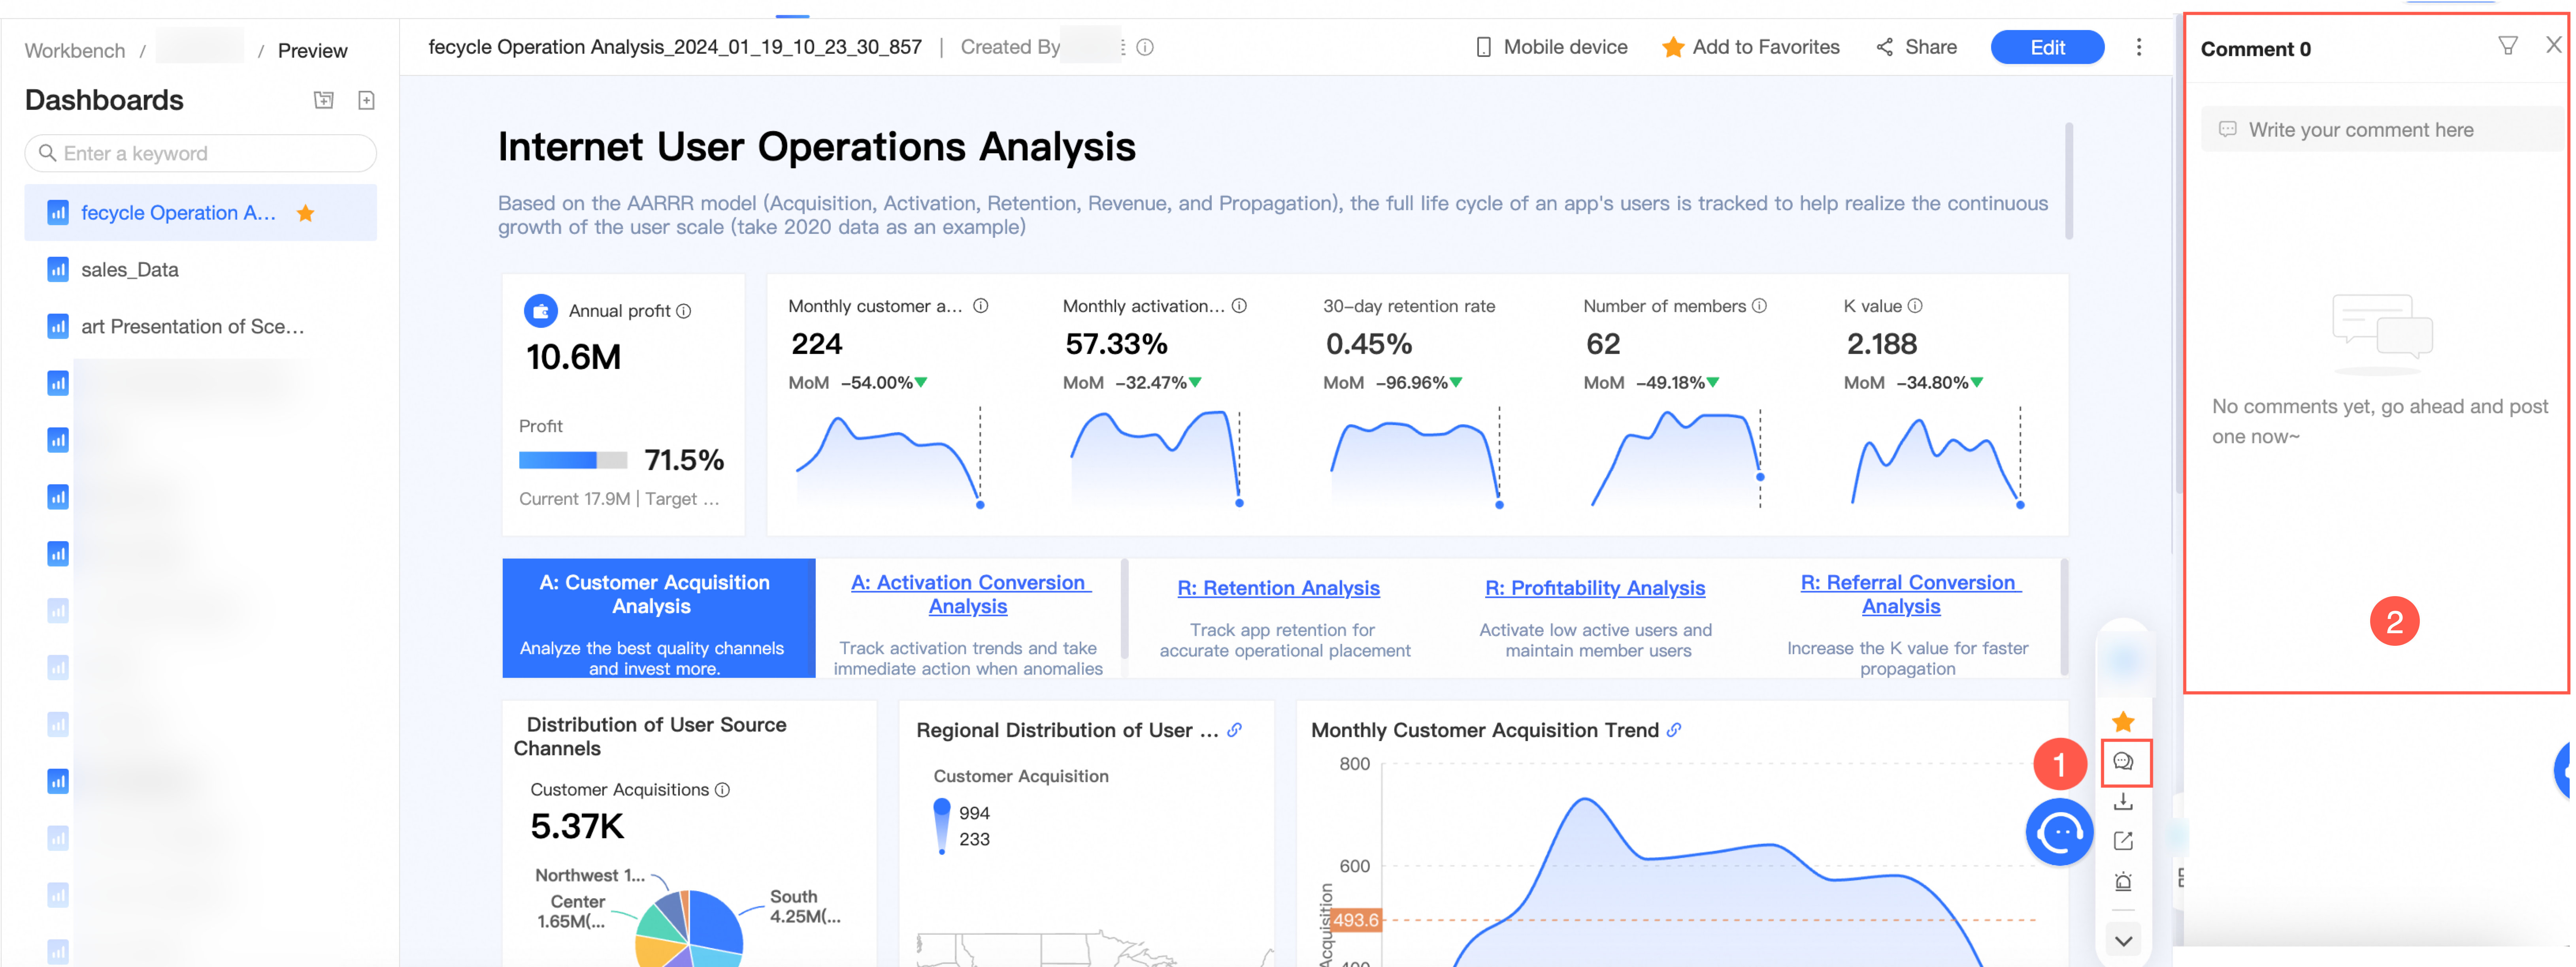Open sales_Data dashboard in the list

click(x=130, y=270)
